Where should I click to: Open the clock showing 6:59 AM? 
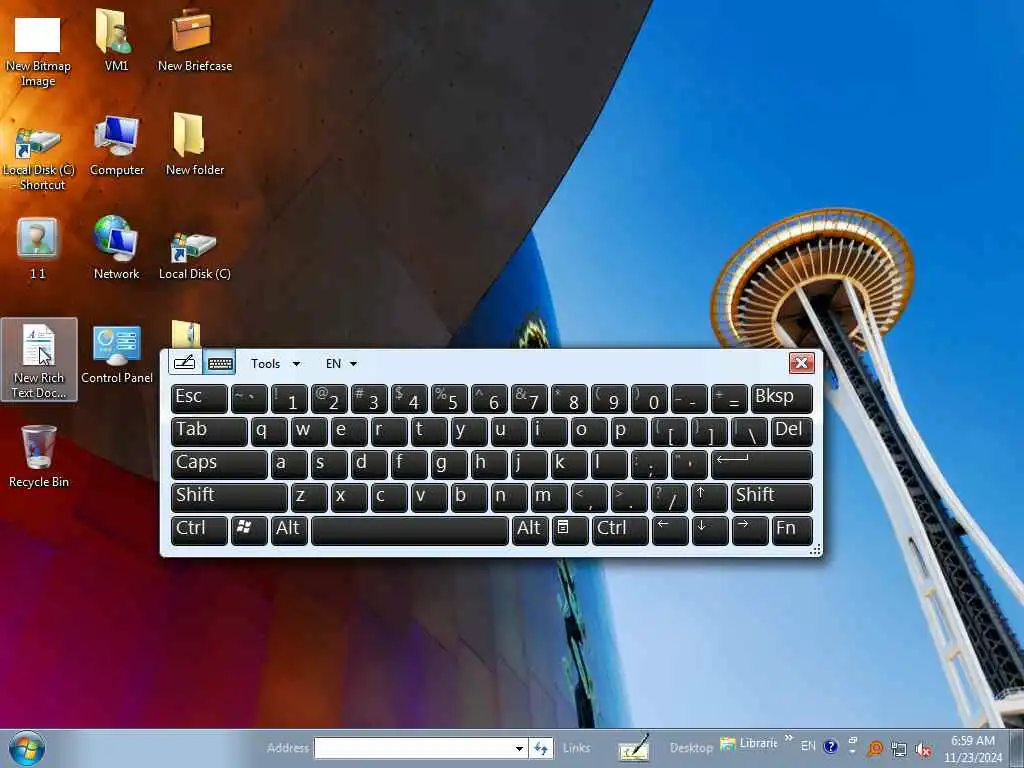point(973,749)
